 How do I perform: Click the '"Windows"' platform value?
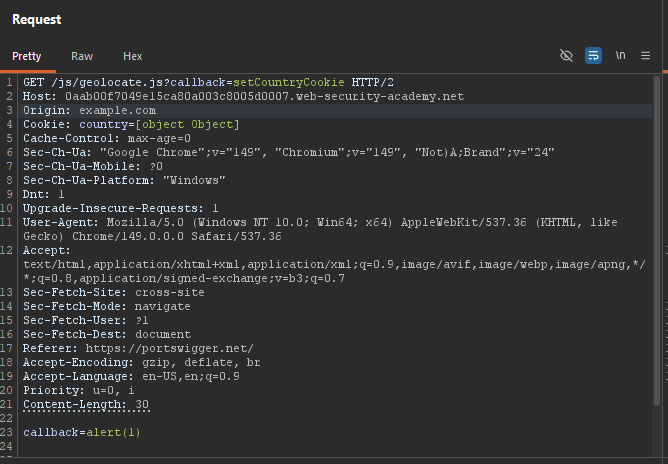(x=194, y=181)
